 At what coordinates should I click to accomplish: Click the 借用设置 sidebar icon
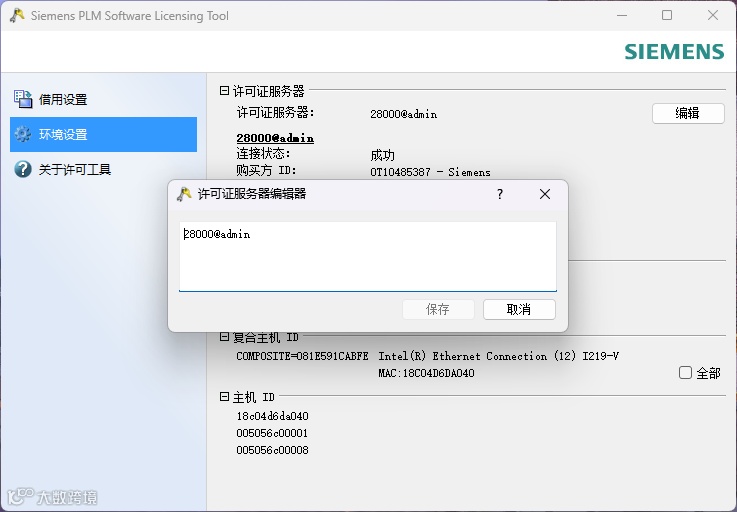[23, 99]
